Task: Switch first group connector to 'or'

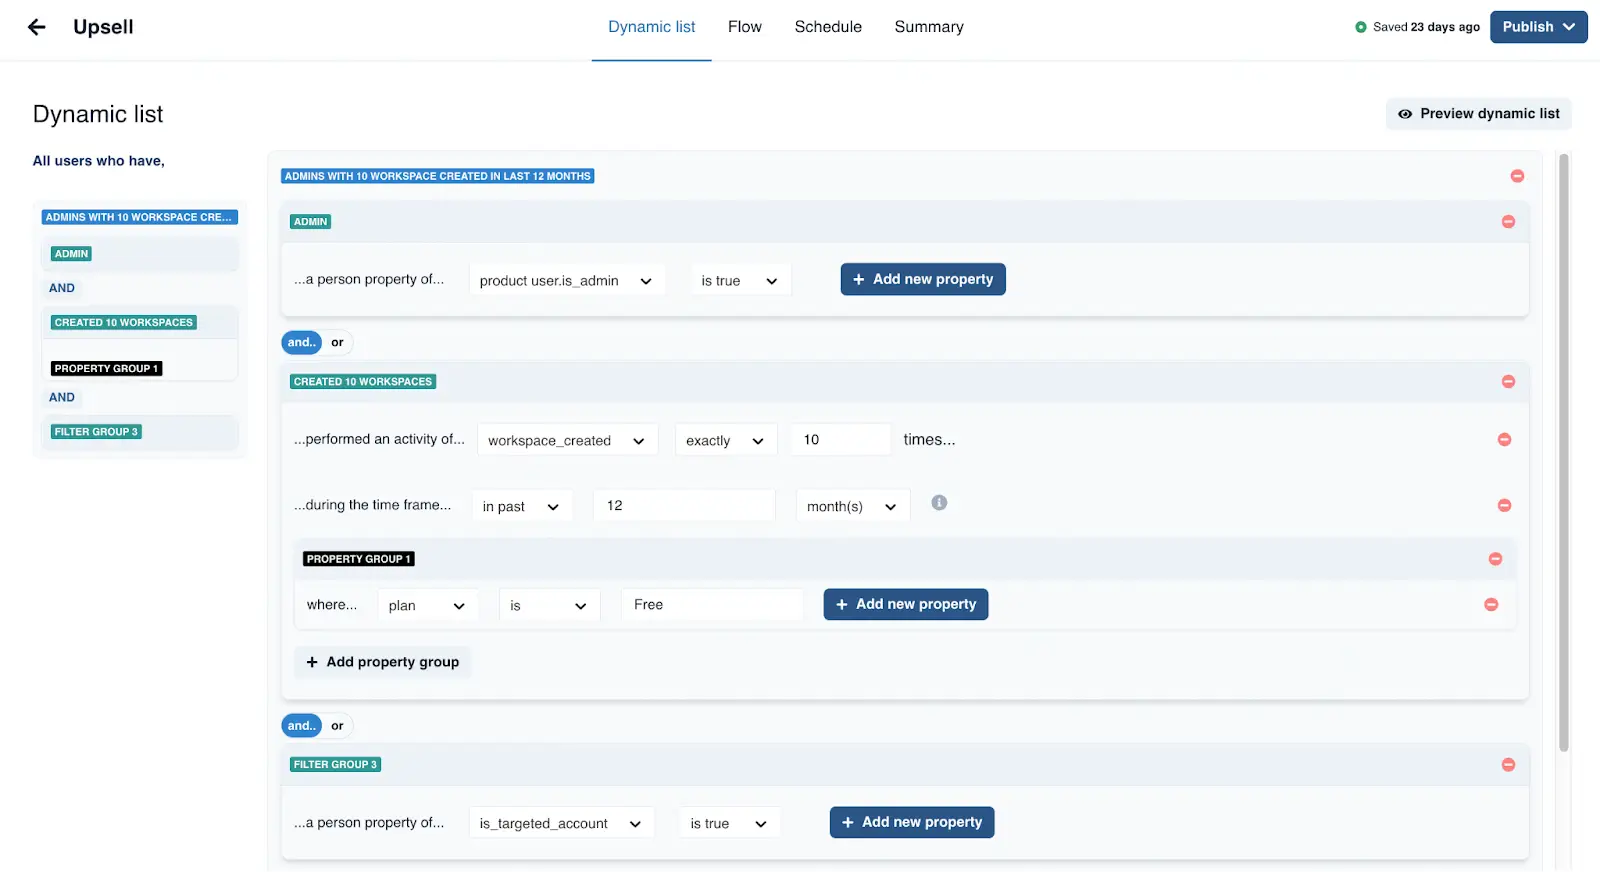Action: point(337,343)
